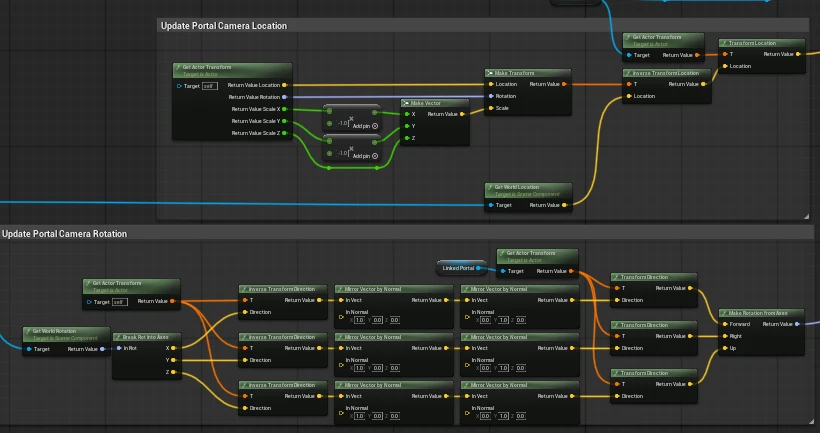Click the Y output pin on Break Rot Into Axes
The image size is (820, 433).
[174, 360]
